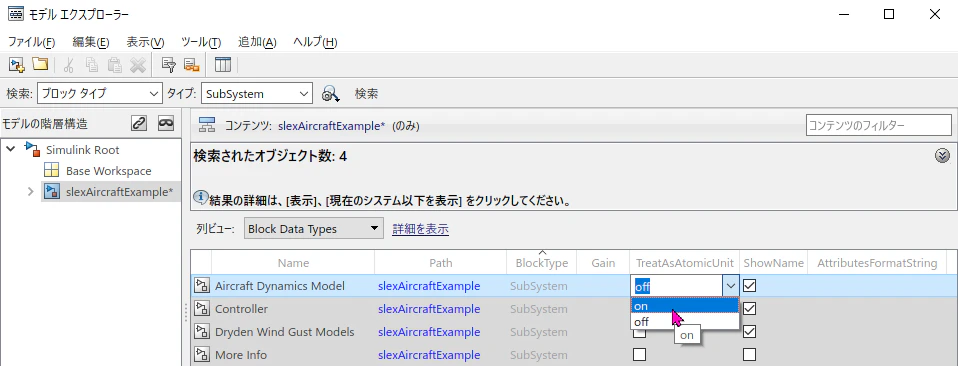Viewport: 958px width, 366px height.
Task: Open the search-by ブロック タイプ dropdown
Action: 100,93
